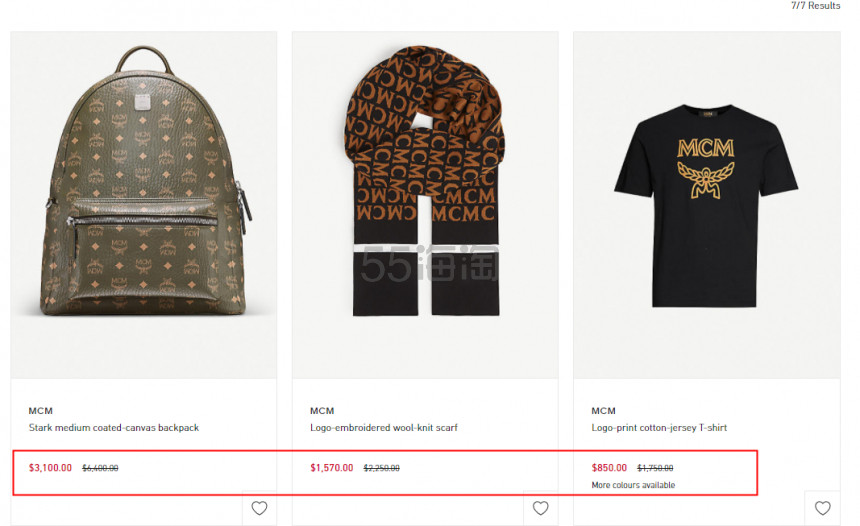The width and height of the screenshot is (860, 526).
Task: Add the backpack to wishlist with heart icon
Action: [x=259, y=508]
